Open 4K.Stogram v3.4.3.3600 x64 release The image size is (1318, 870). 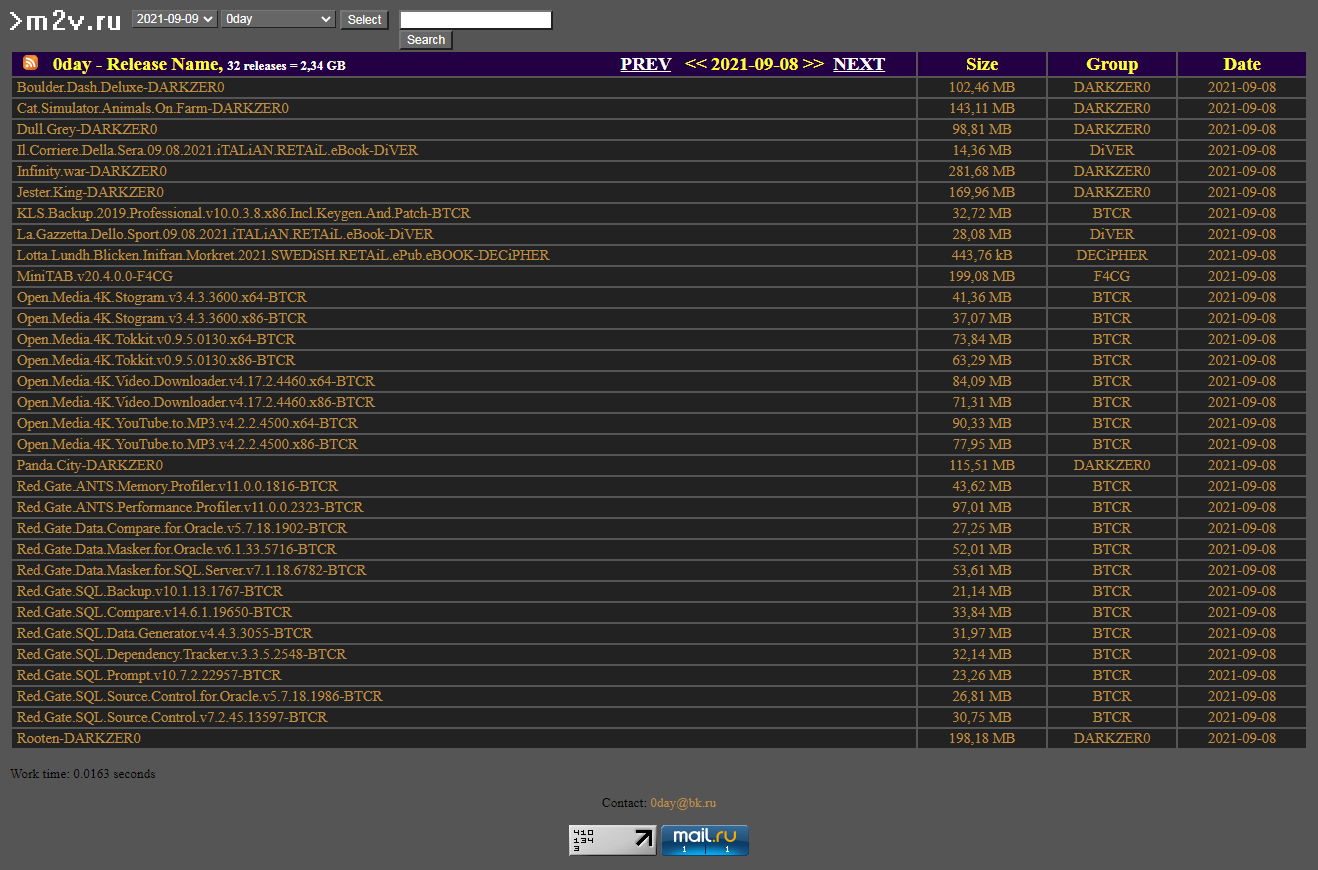162,297
